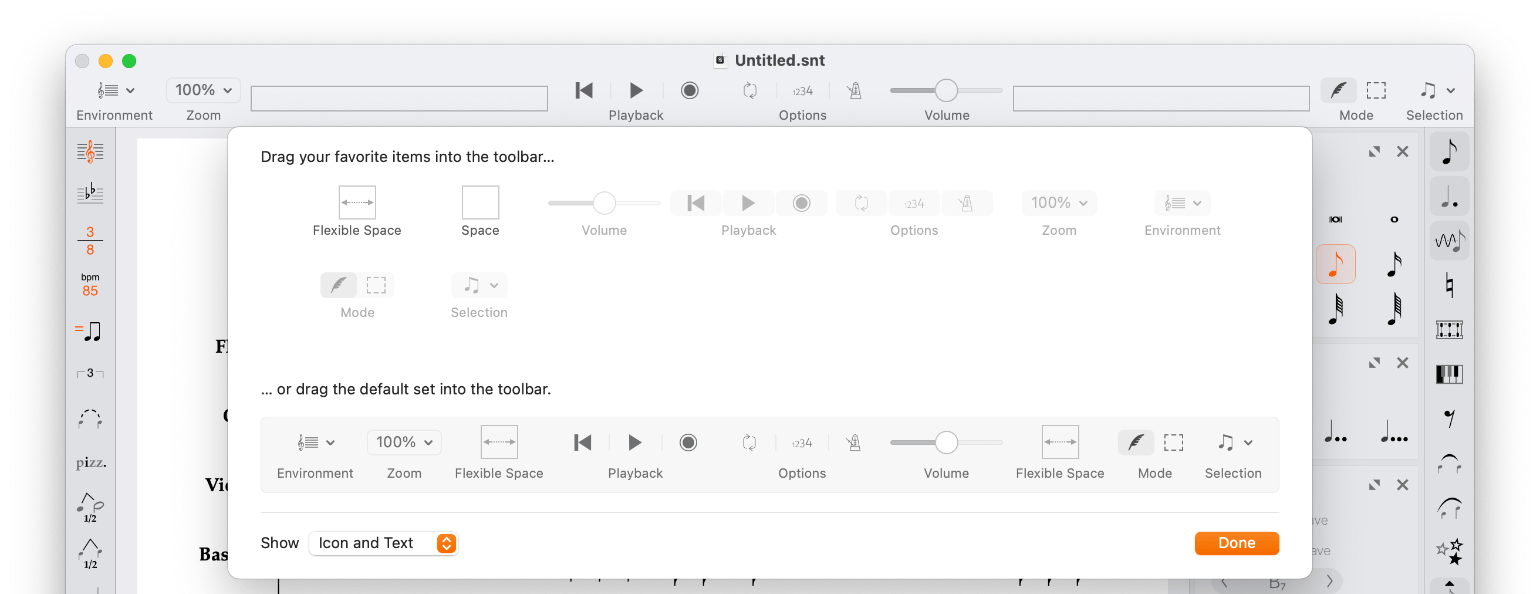Click Options group in favorite items area
This screenshot has width=1540, height=594.
914,203
